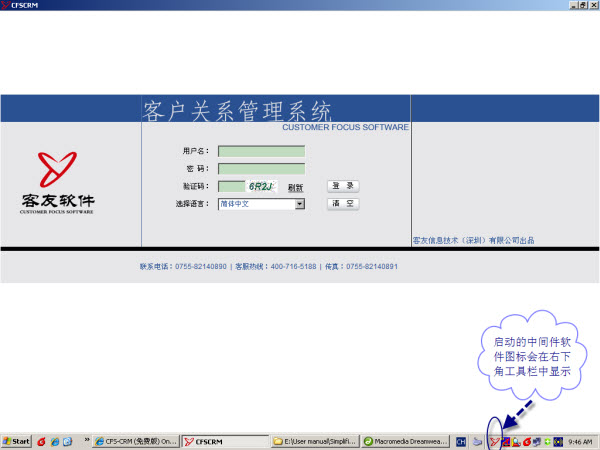Viewport: 600px width, 450px height.
Task: Click the 登录 login button
Action: [343, 186]
